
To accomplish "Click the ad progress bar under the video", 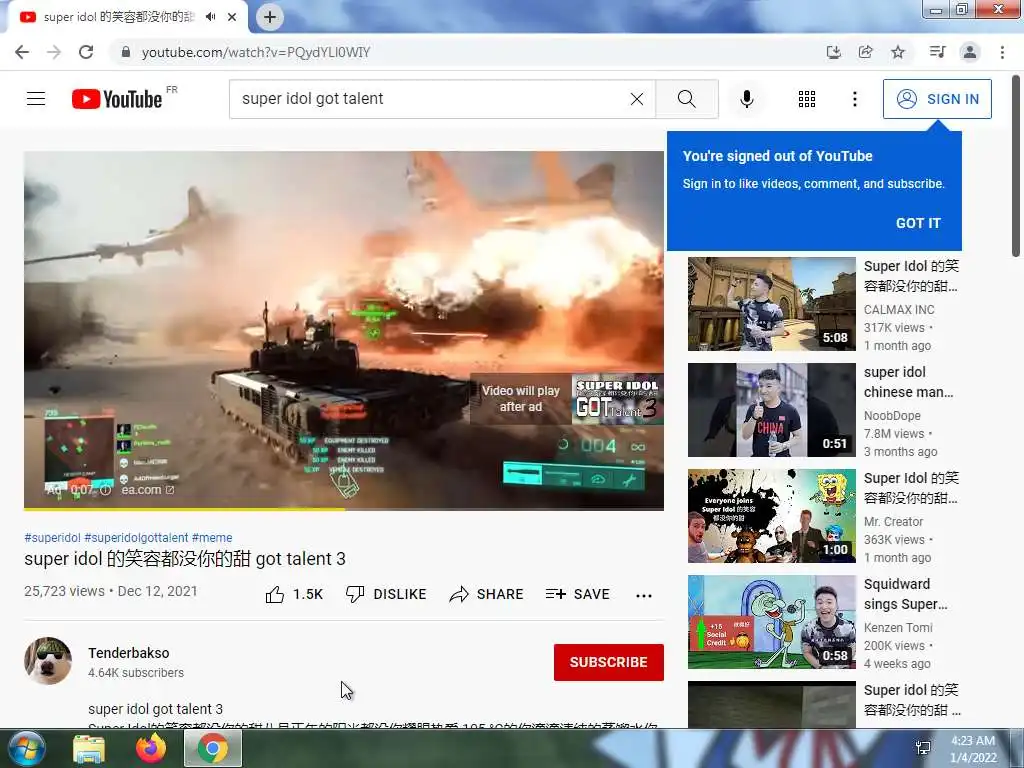I will (x=344, y=508).
